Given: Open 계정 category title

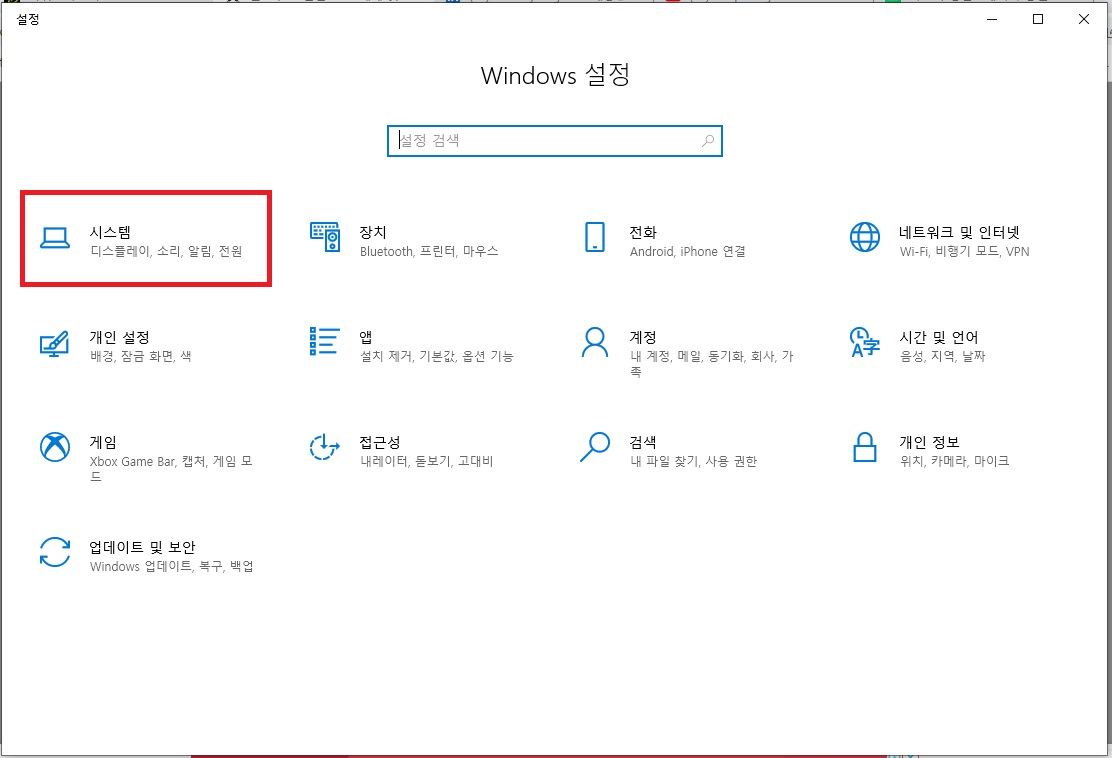Looking at the screenshot, I should click(x=643, y=337).
